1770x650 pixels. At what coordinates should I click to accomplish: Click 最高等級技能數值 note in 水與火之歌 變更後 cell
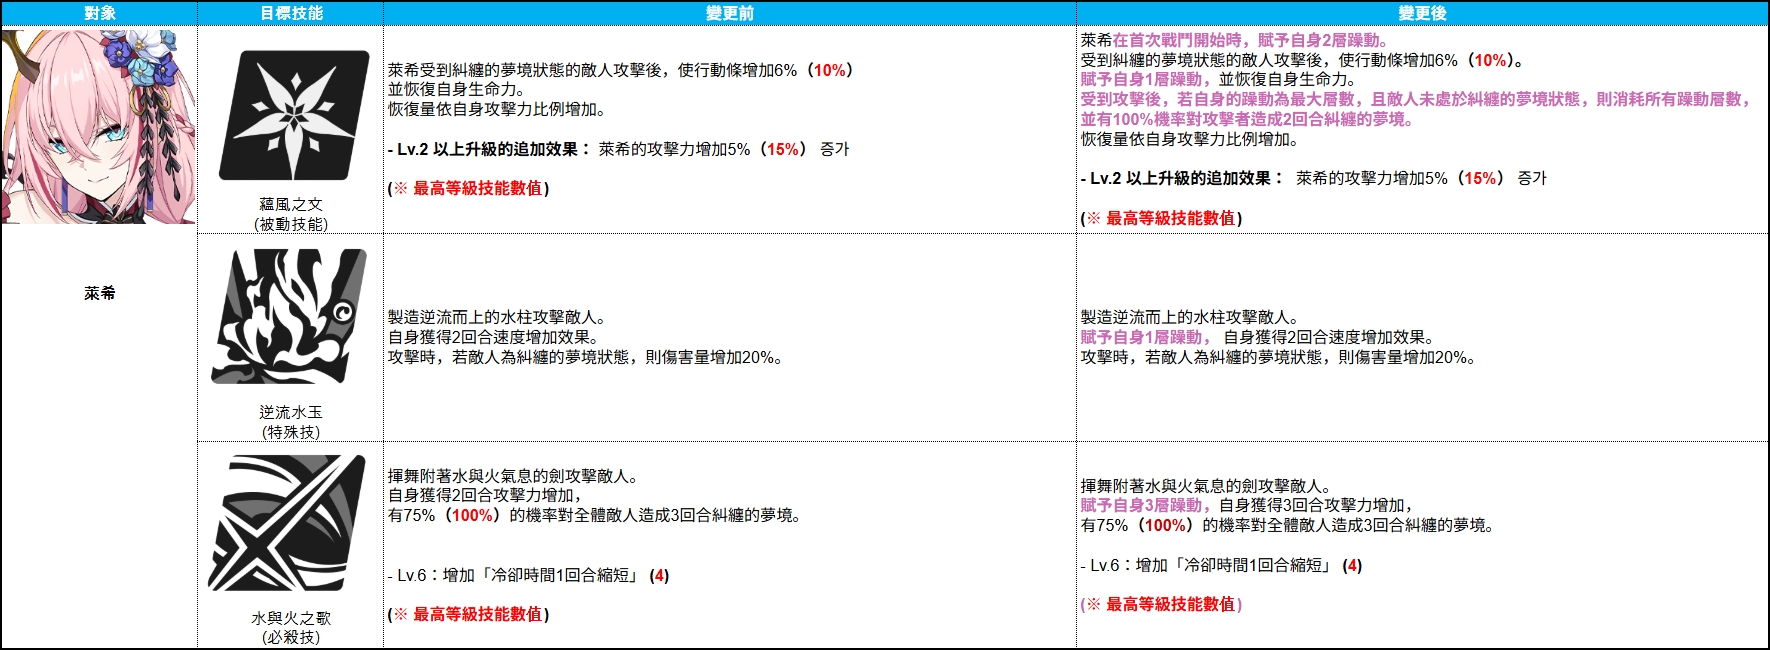point(1161,604)
